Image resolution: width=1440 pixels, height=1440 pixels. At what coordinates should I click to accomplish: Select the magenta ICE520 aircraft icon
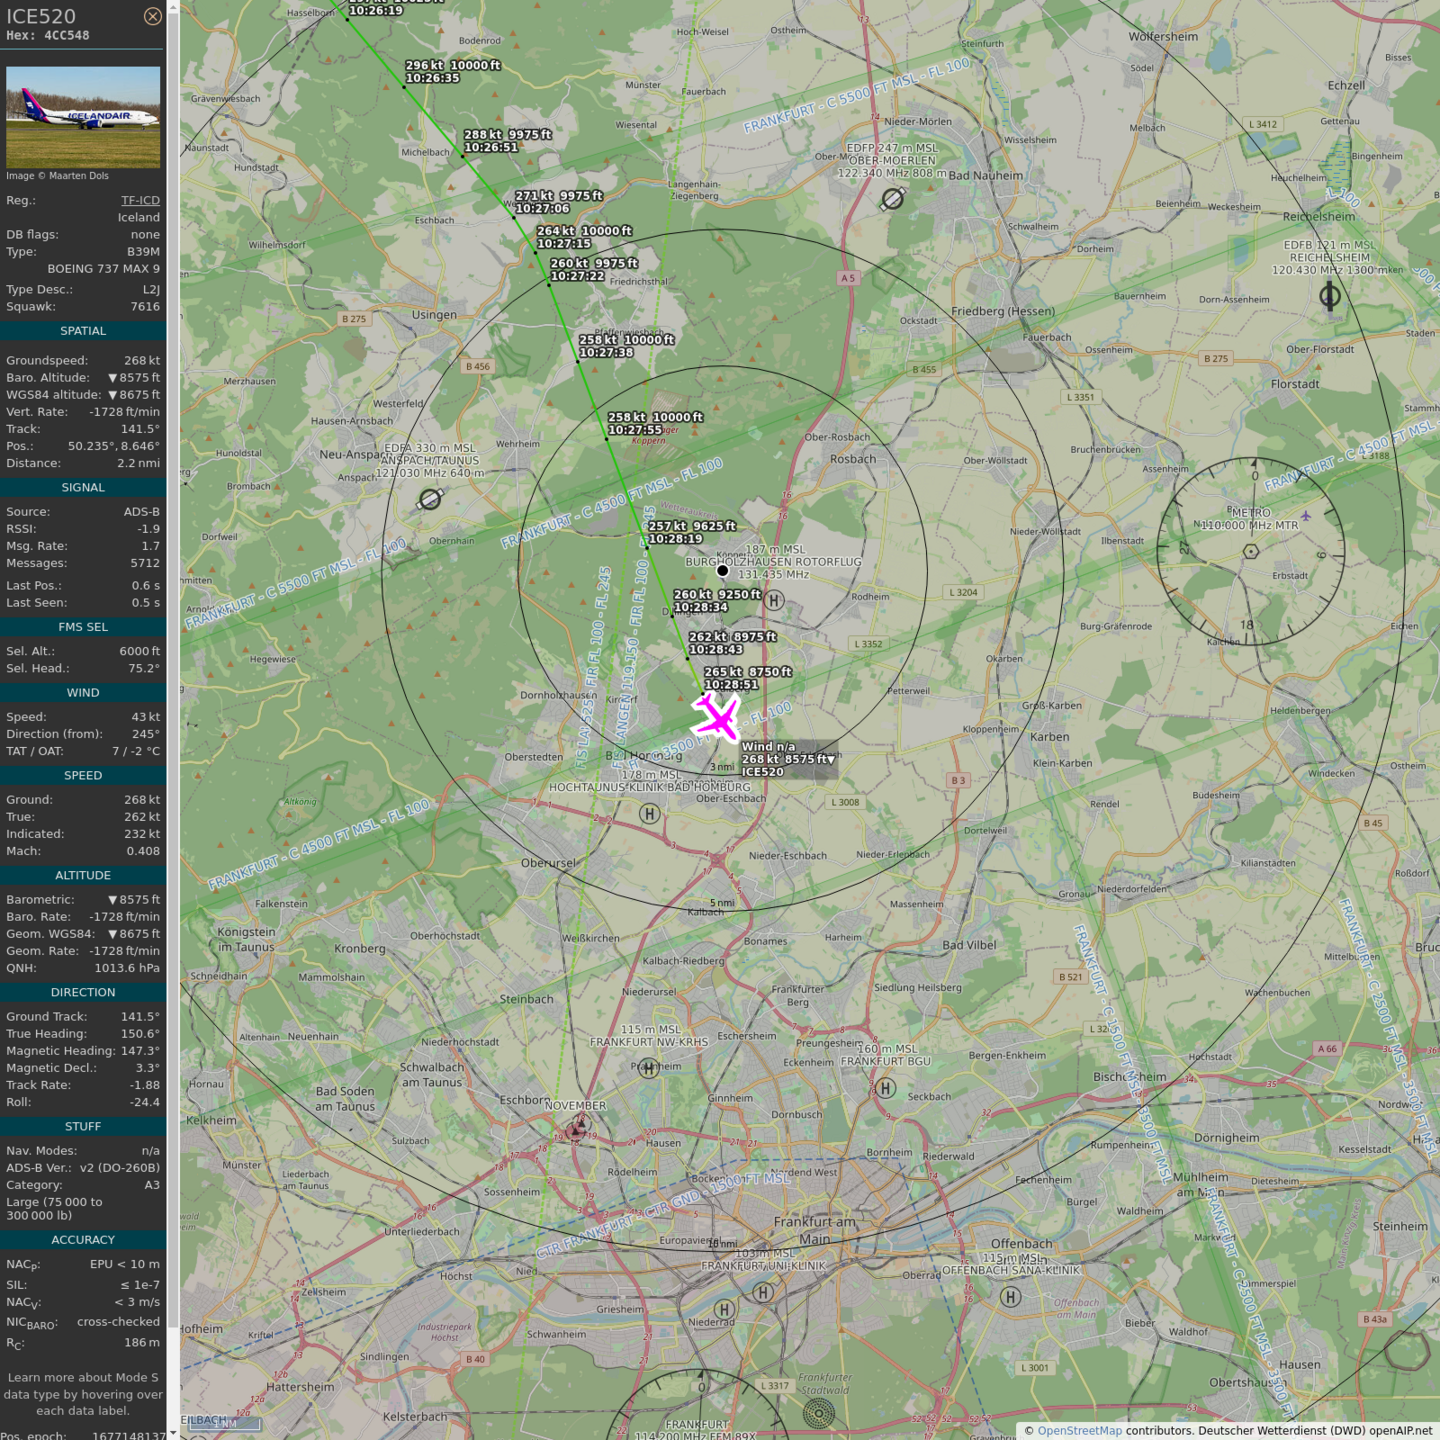pyautogui.click(x=717, y=717)
